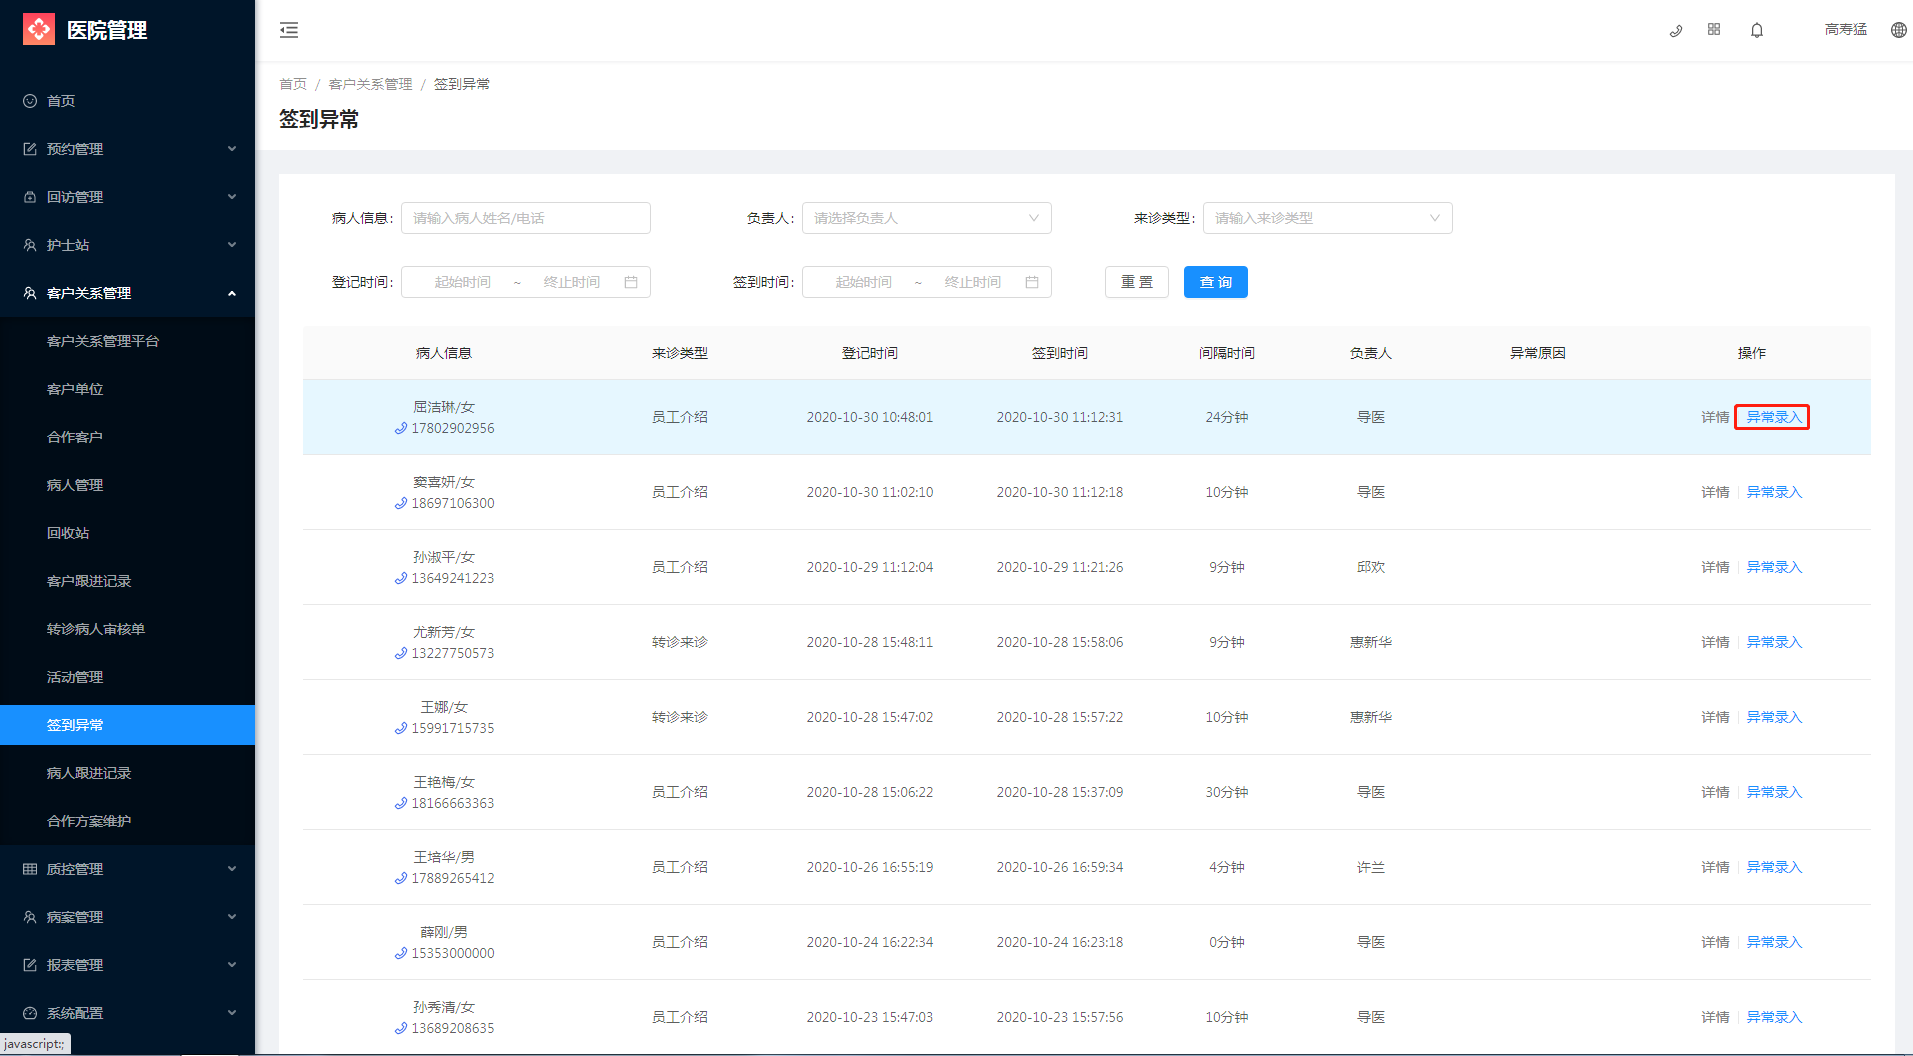Click the hospital management logo icon
The image size is (1913, 1056).
pos(39,29)
